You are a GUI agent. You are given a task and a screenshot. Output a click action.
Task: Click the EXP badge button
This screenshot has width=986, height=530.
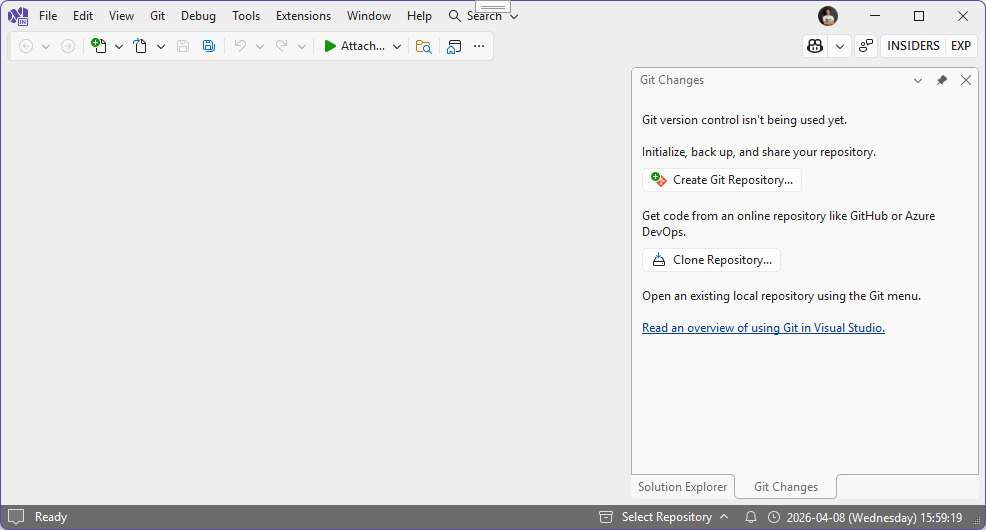click(961, 46)
